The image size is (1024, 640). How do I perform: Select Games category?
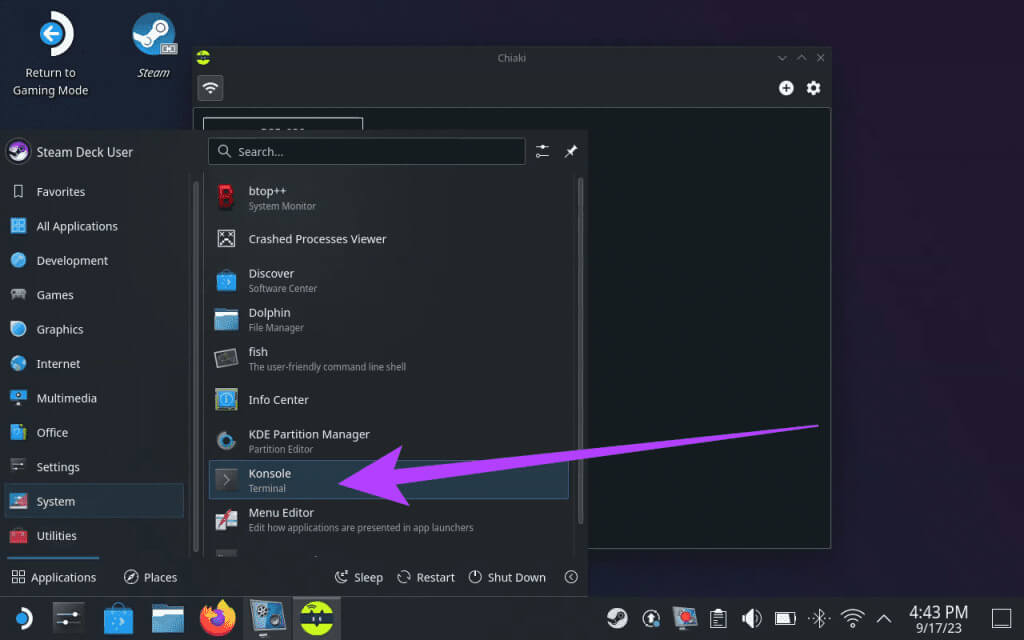click(94, 295)
